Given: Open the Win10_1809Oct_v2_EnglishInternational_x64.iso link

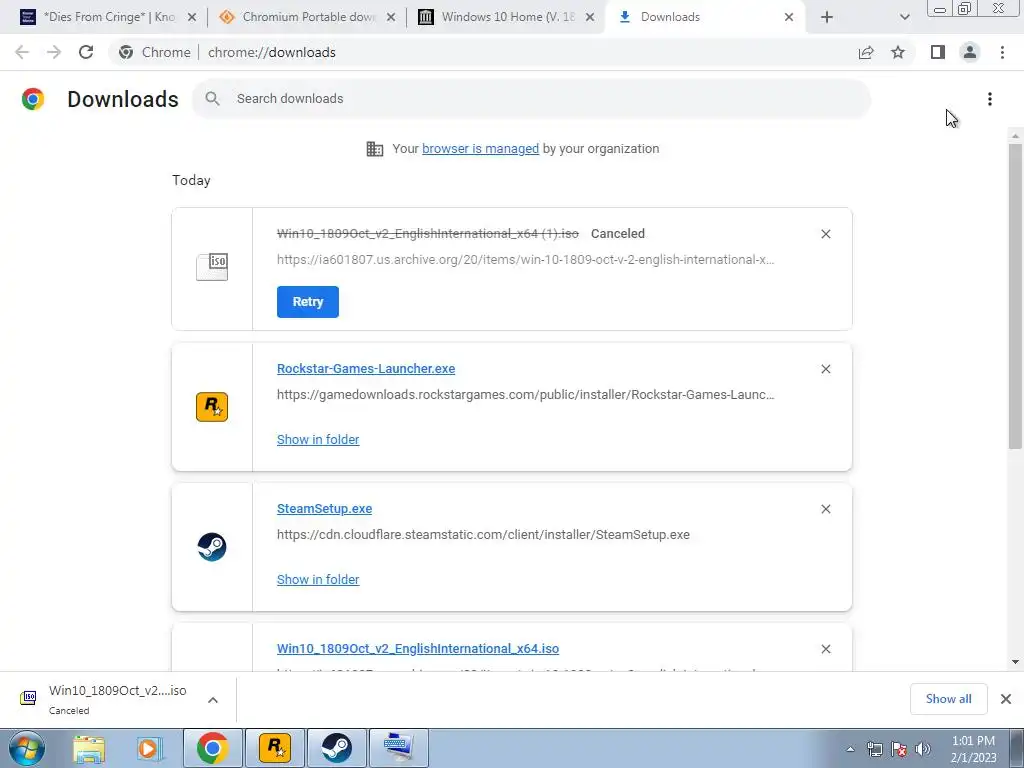Looking at the screenshot, I should (x=418, y=648).
